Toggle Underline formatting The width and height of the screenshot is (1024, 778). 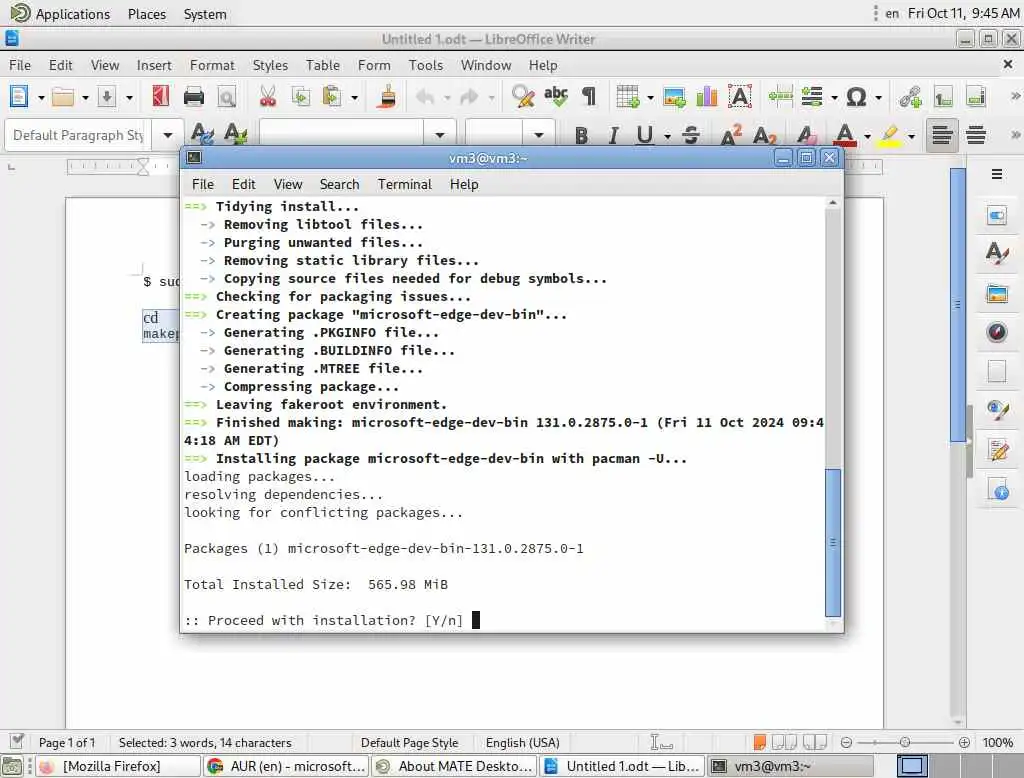645,135
